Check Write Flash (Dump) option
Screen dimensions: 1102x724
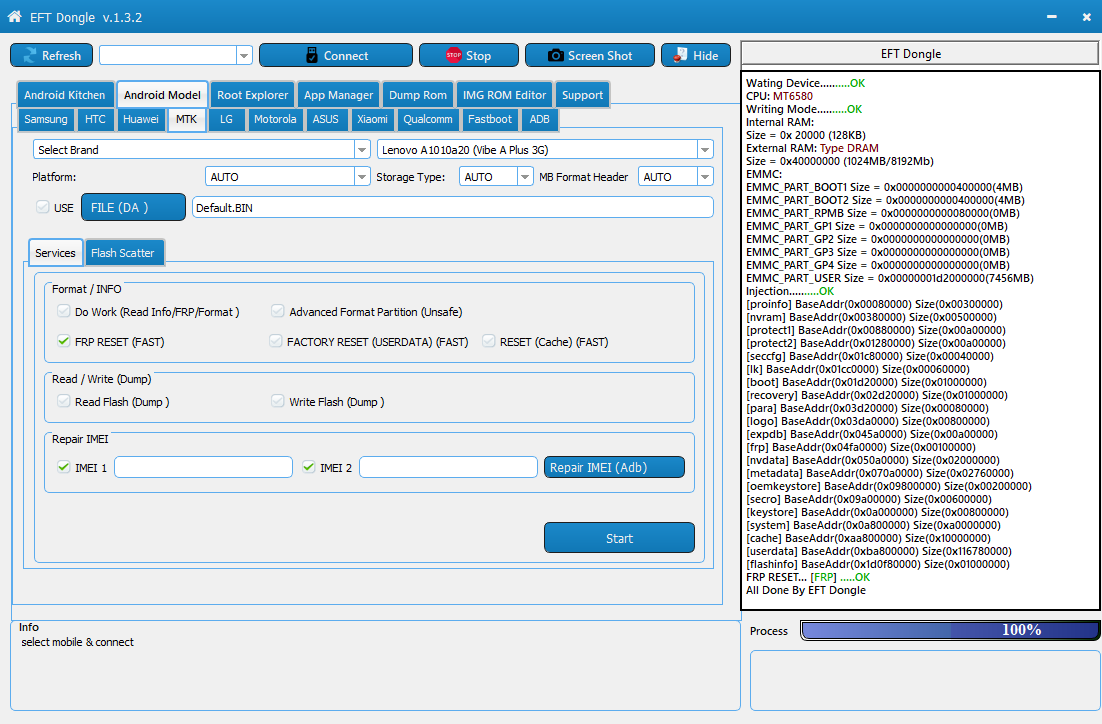(278, 401)
